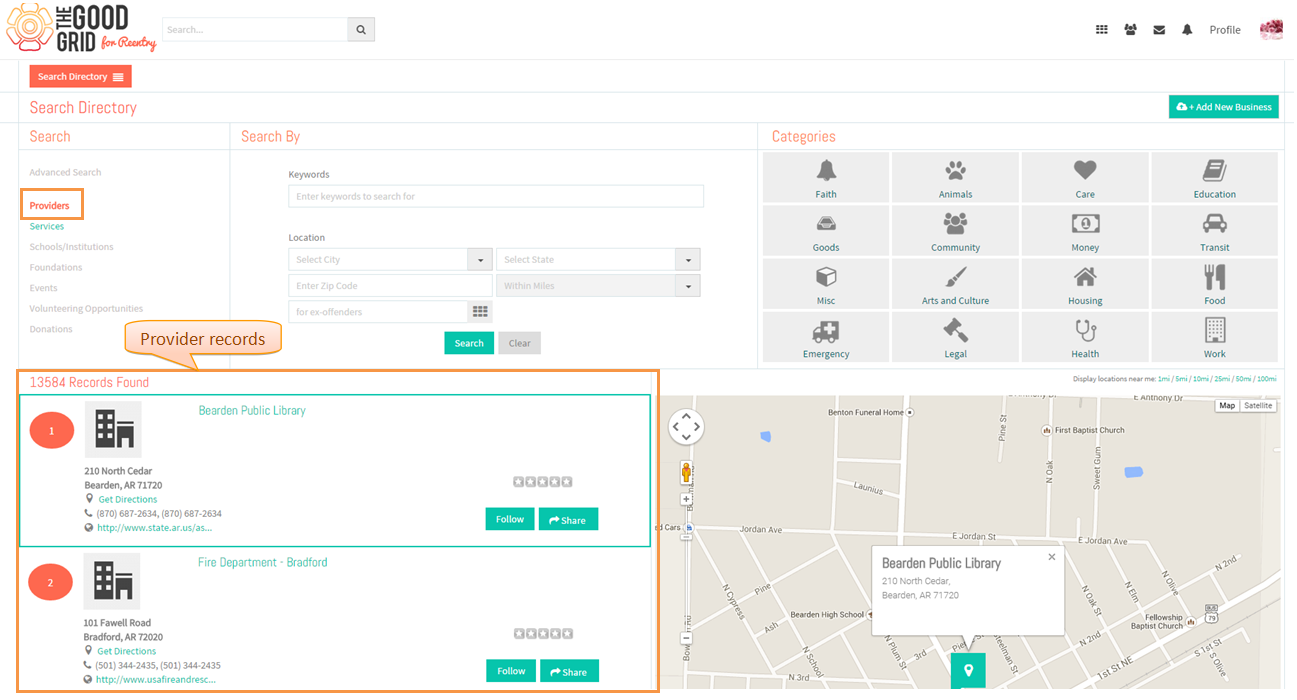Zoom in the map with plus button

pos(686,498)
